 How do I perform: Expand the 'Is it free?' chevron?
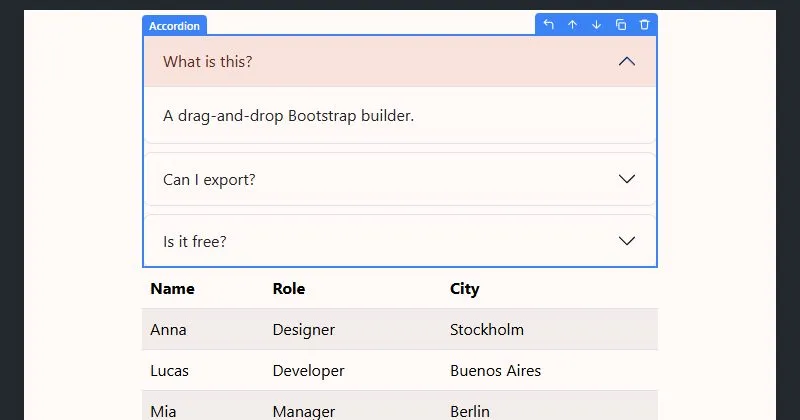coord(627,241)
